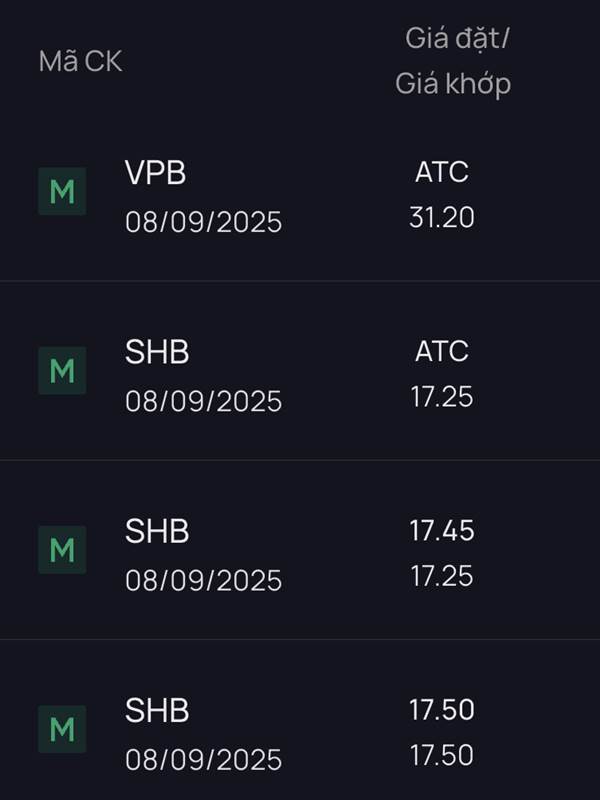Sort by the Mã CK column header
600x800 pixels.
[x=81, y=62]
